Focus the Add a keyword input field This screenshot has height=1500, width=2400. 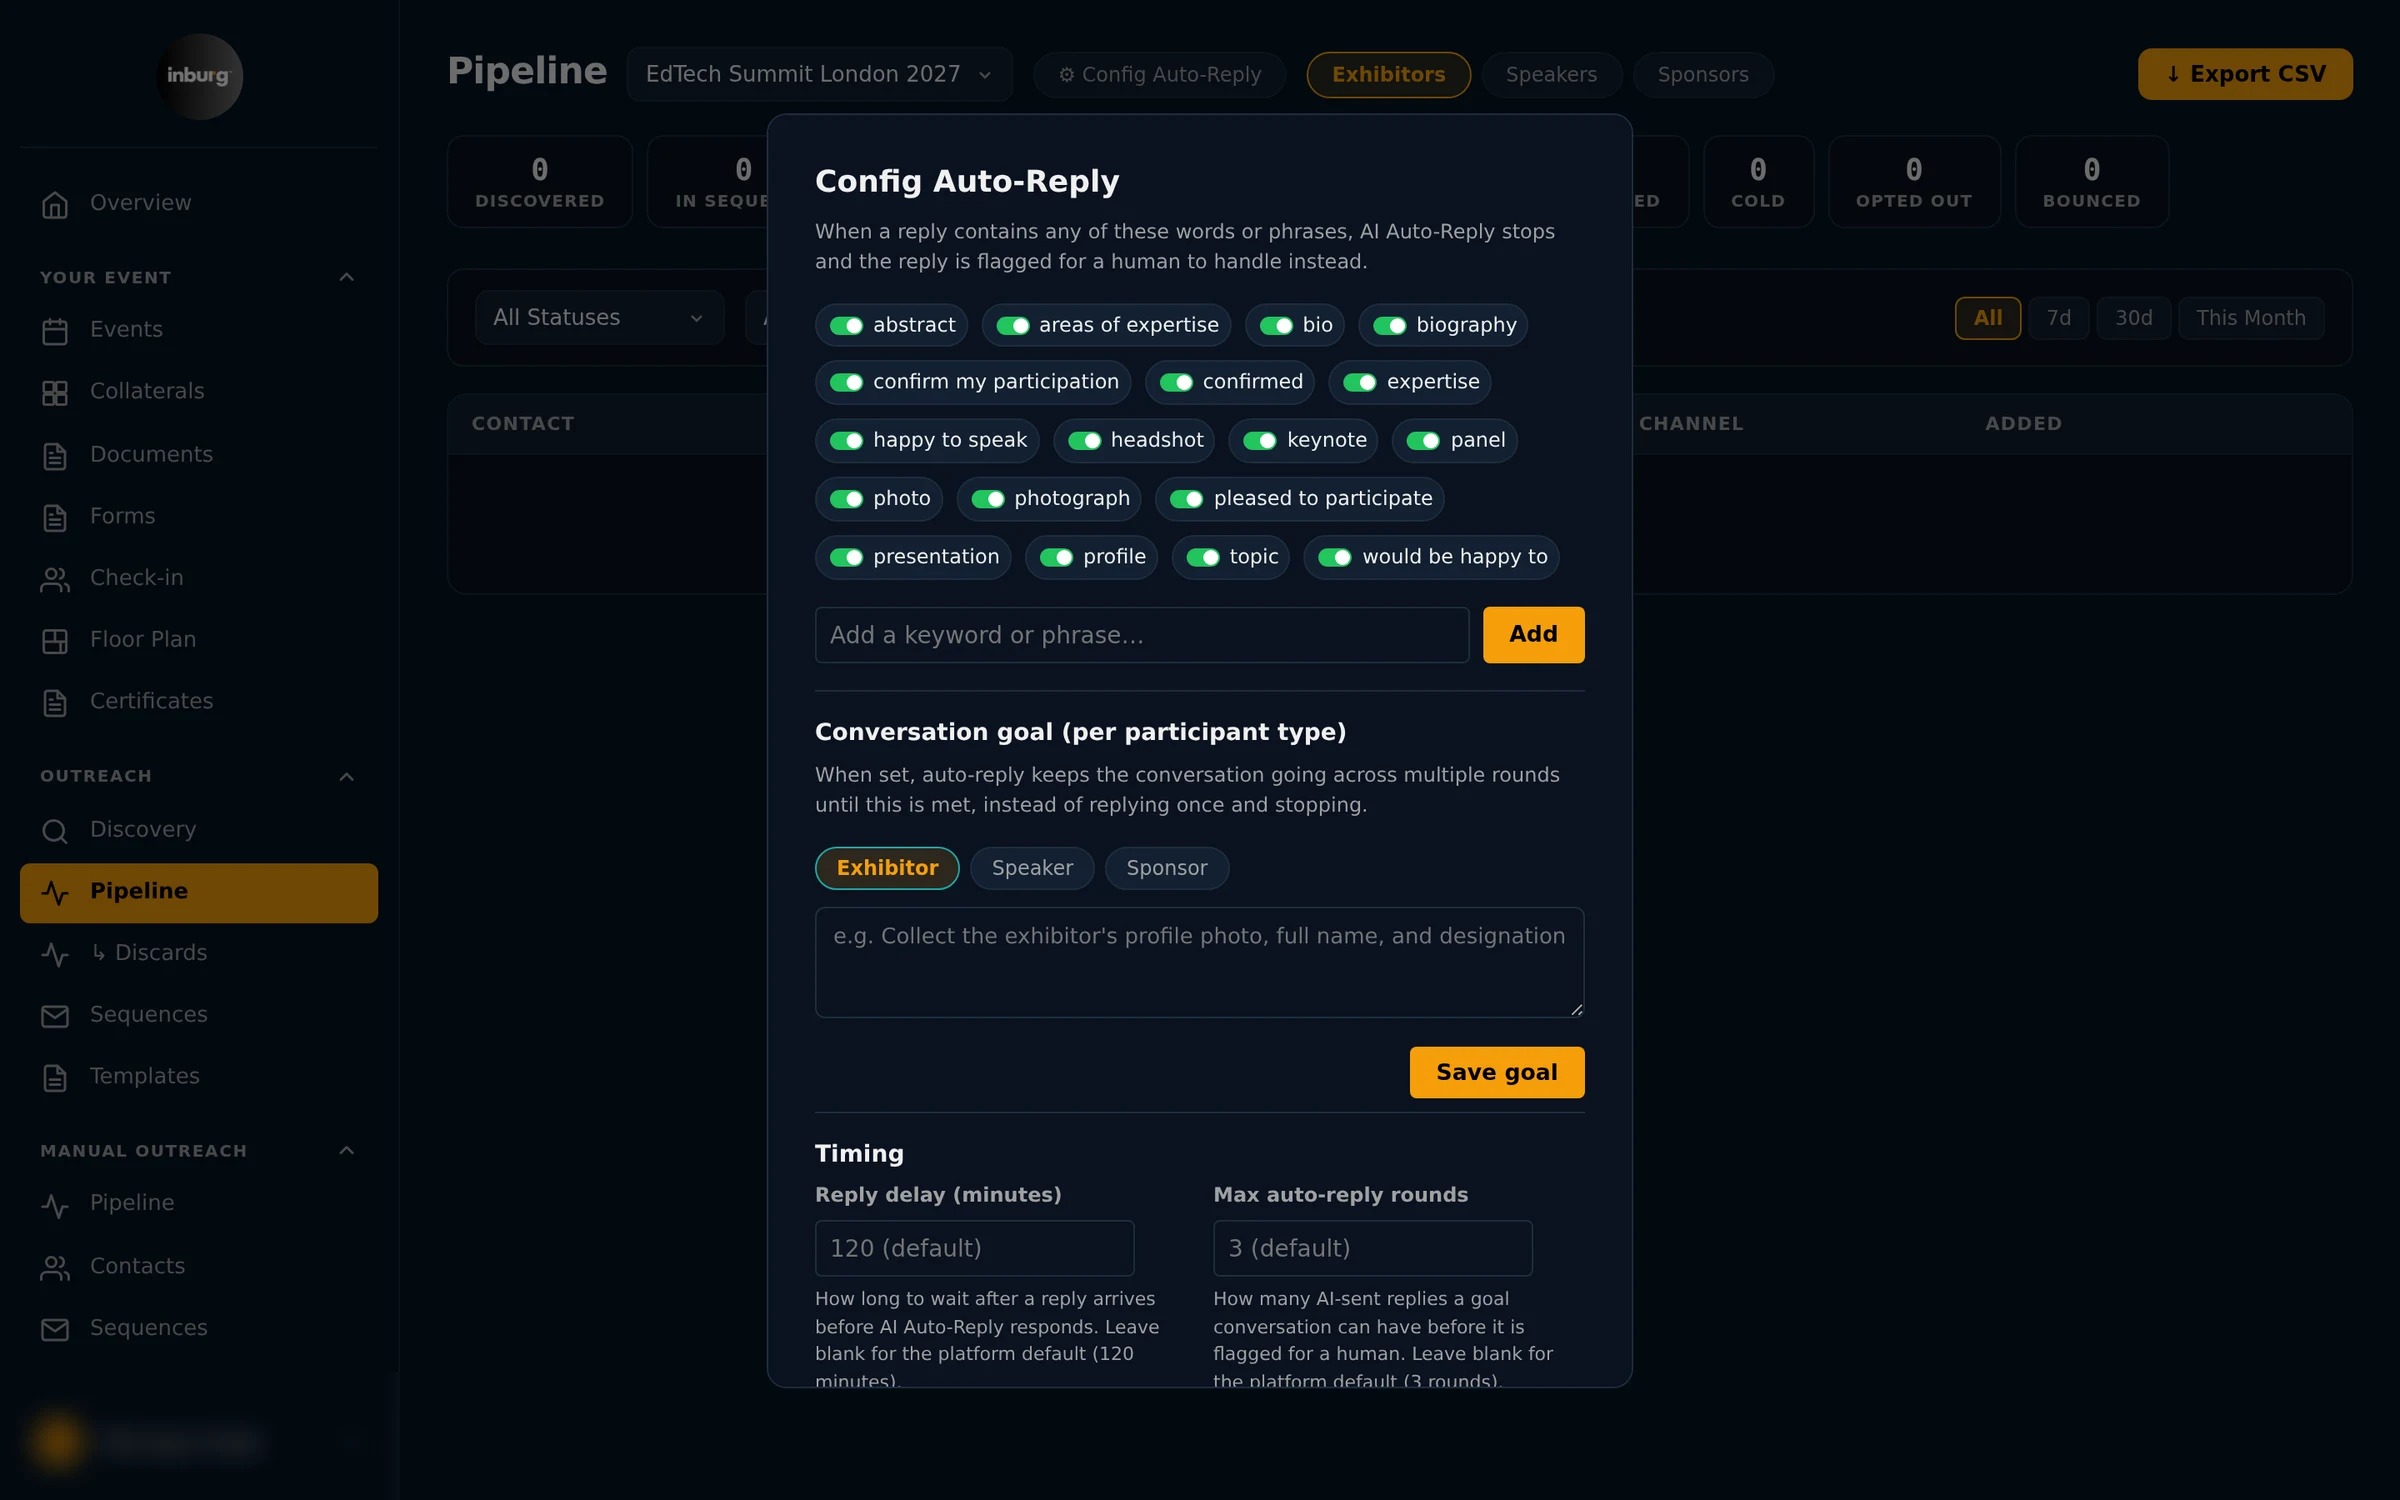[1142, 635]
